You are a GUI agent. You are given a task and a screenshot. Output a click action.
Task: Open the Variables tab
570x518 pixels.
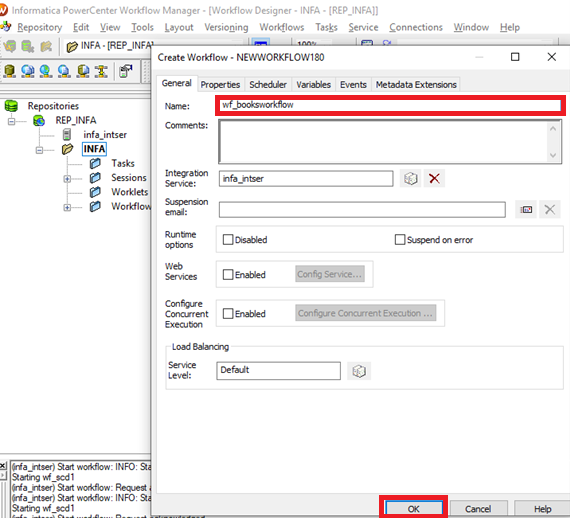[x=313, y=84]
